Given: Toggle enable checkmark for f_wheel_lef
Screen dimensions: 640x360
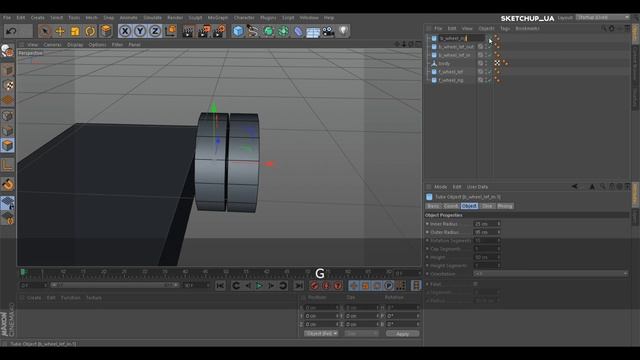Looking at the screenshot, I should 490,72.
